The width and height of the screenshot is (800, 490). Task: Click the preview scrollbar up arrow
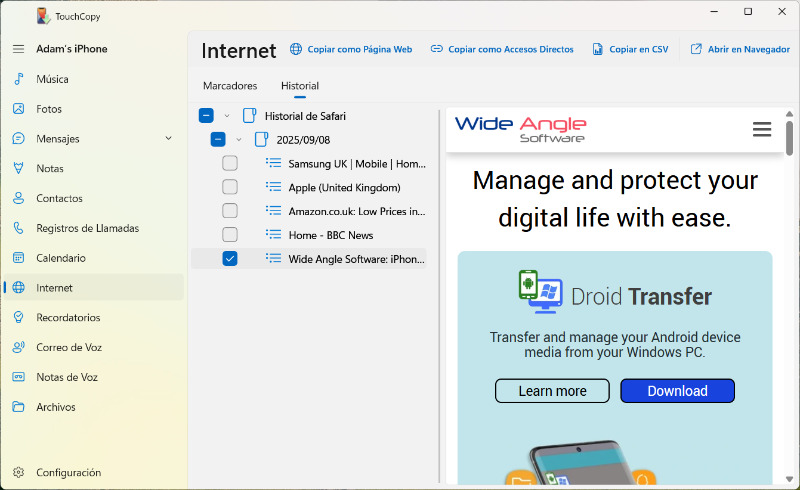pos(789,113)
